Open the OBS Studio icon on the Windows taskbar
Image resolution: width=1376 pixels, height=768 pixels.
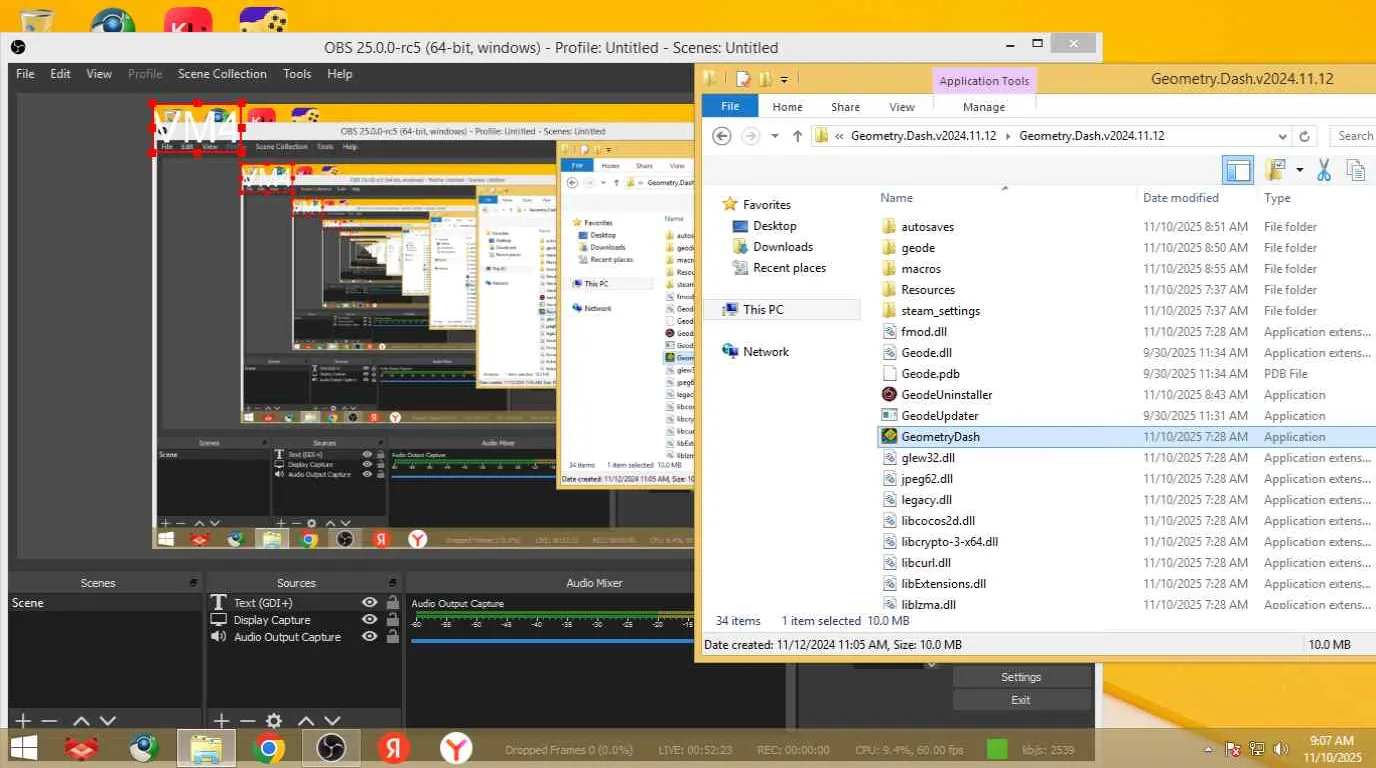(330, 748)
